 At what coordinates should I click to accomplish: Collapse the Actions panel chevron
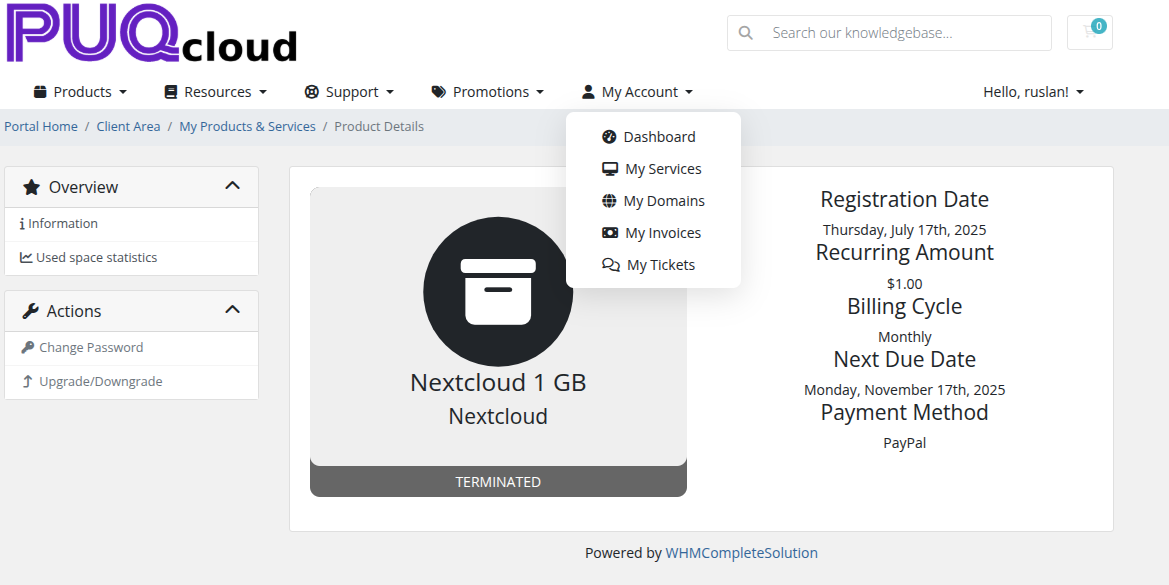(232, 310)
